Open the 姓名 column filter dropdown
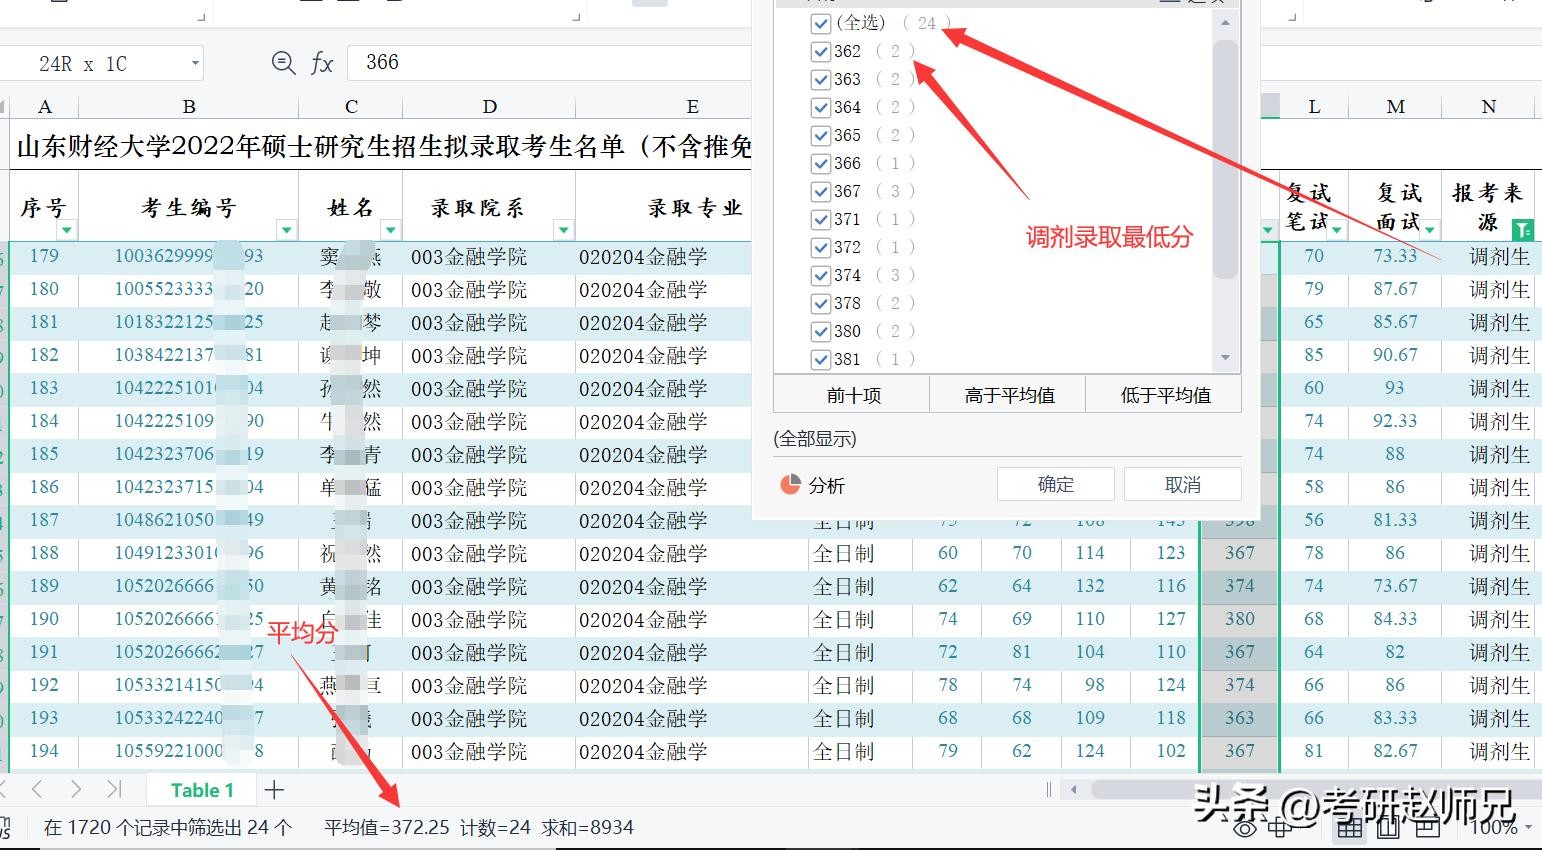Screen dimensions: 1542x850 (390, 230)
